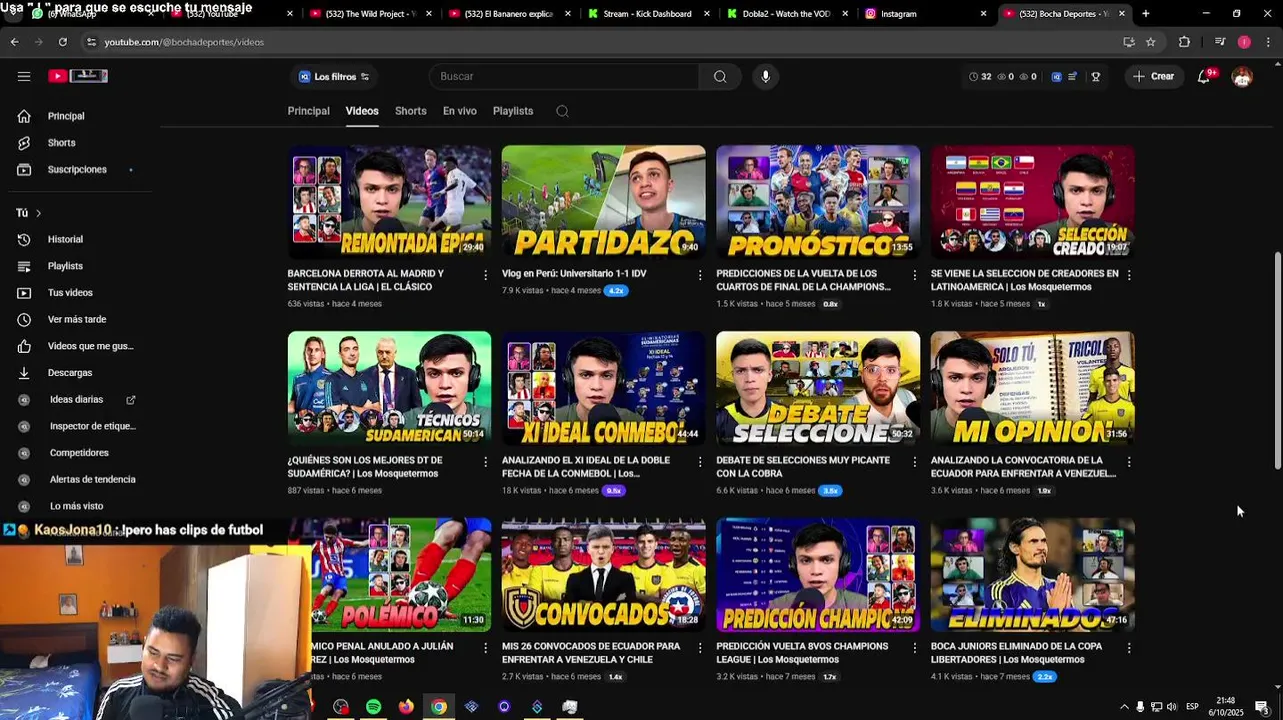Switch to the En vivo channel tab
The image size is (1283, 720).
tap(460, 111)
